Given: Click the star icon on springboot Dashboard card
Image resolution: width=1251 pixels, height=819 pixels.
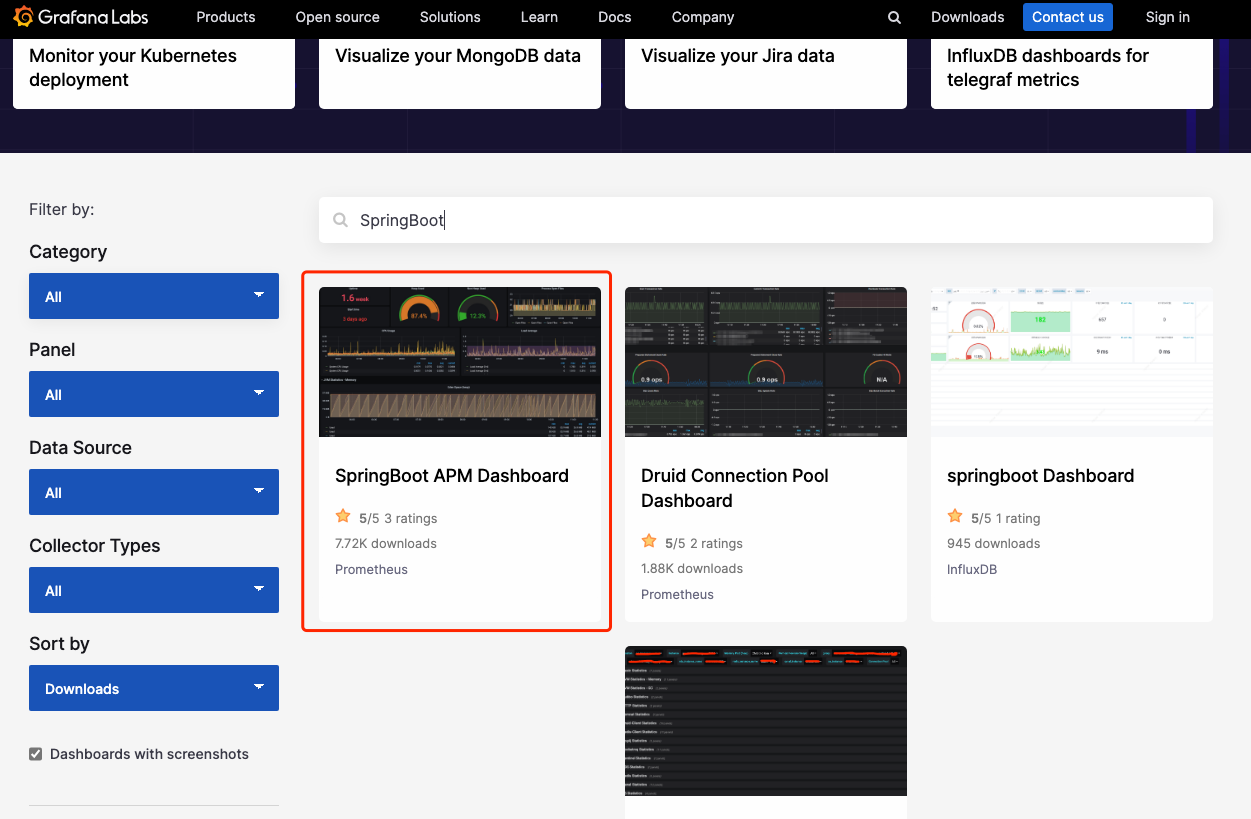Looking at the screenshot, I should [955, 517].
